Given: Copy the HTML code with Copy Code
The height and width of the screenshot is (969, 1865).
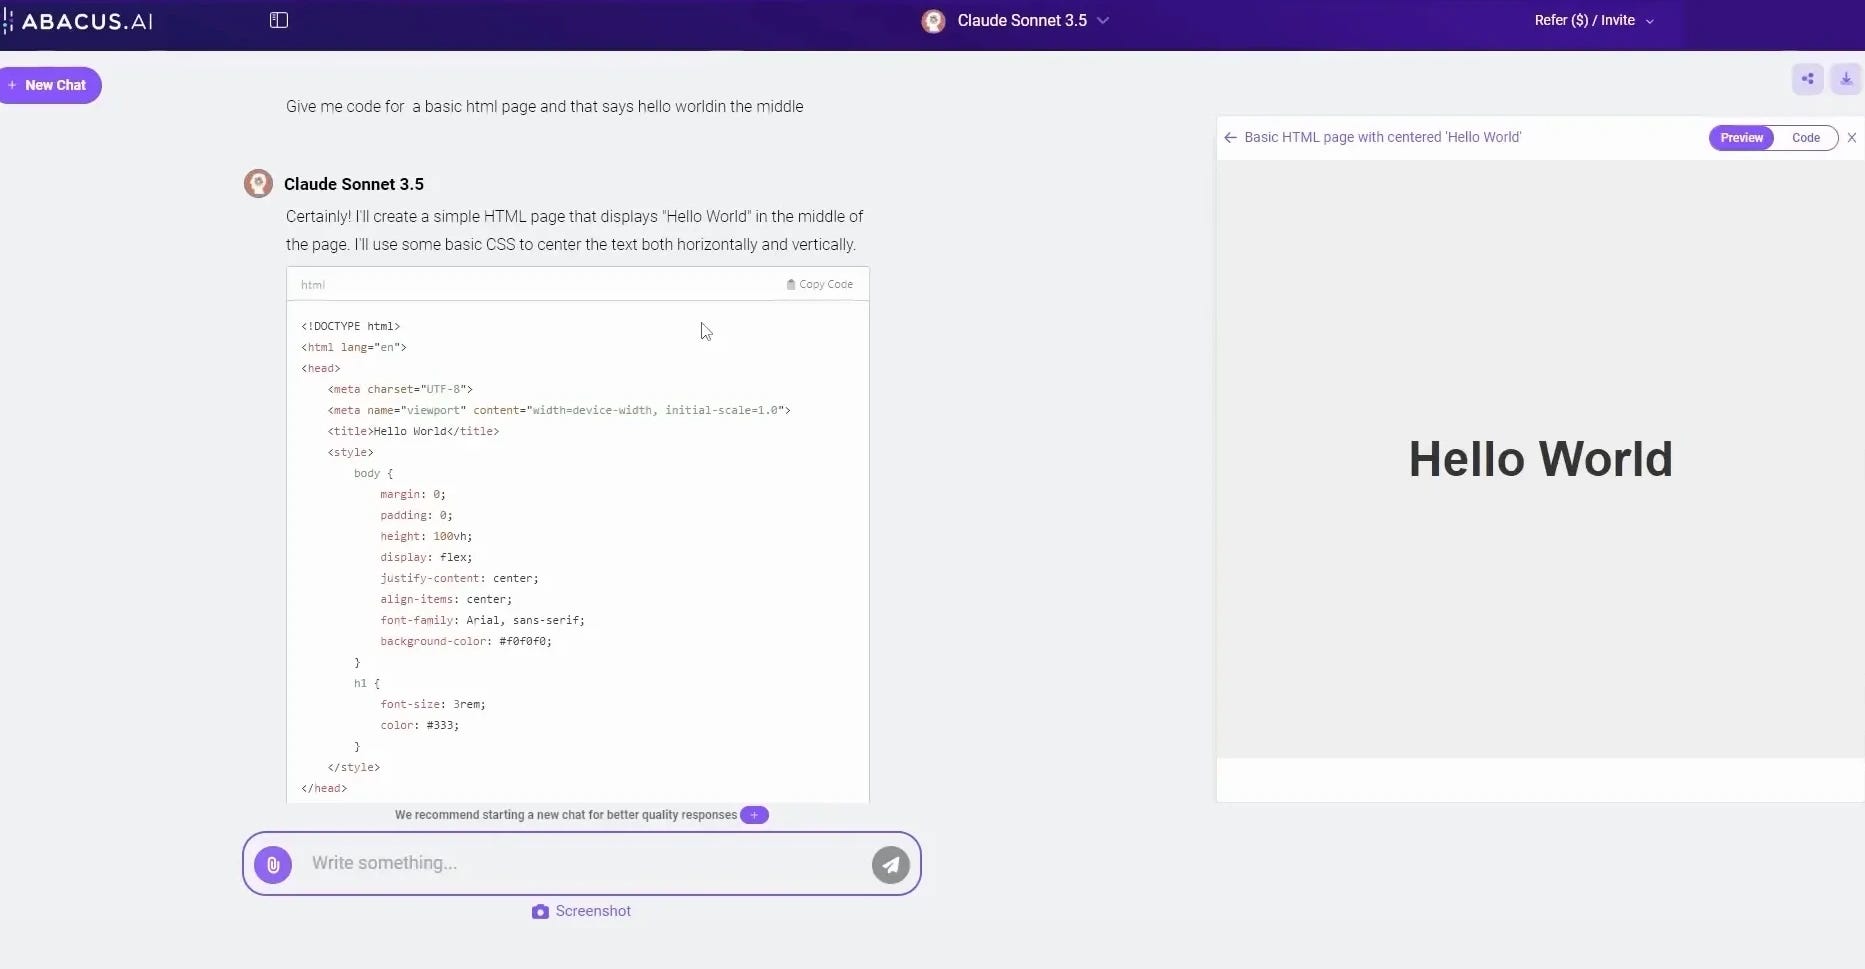Looking at the screenshot, I should pyautogui.click(x=820, y=284).
